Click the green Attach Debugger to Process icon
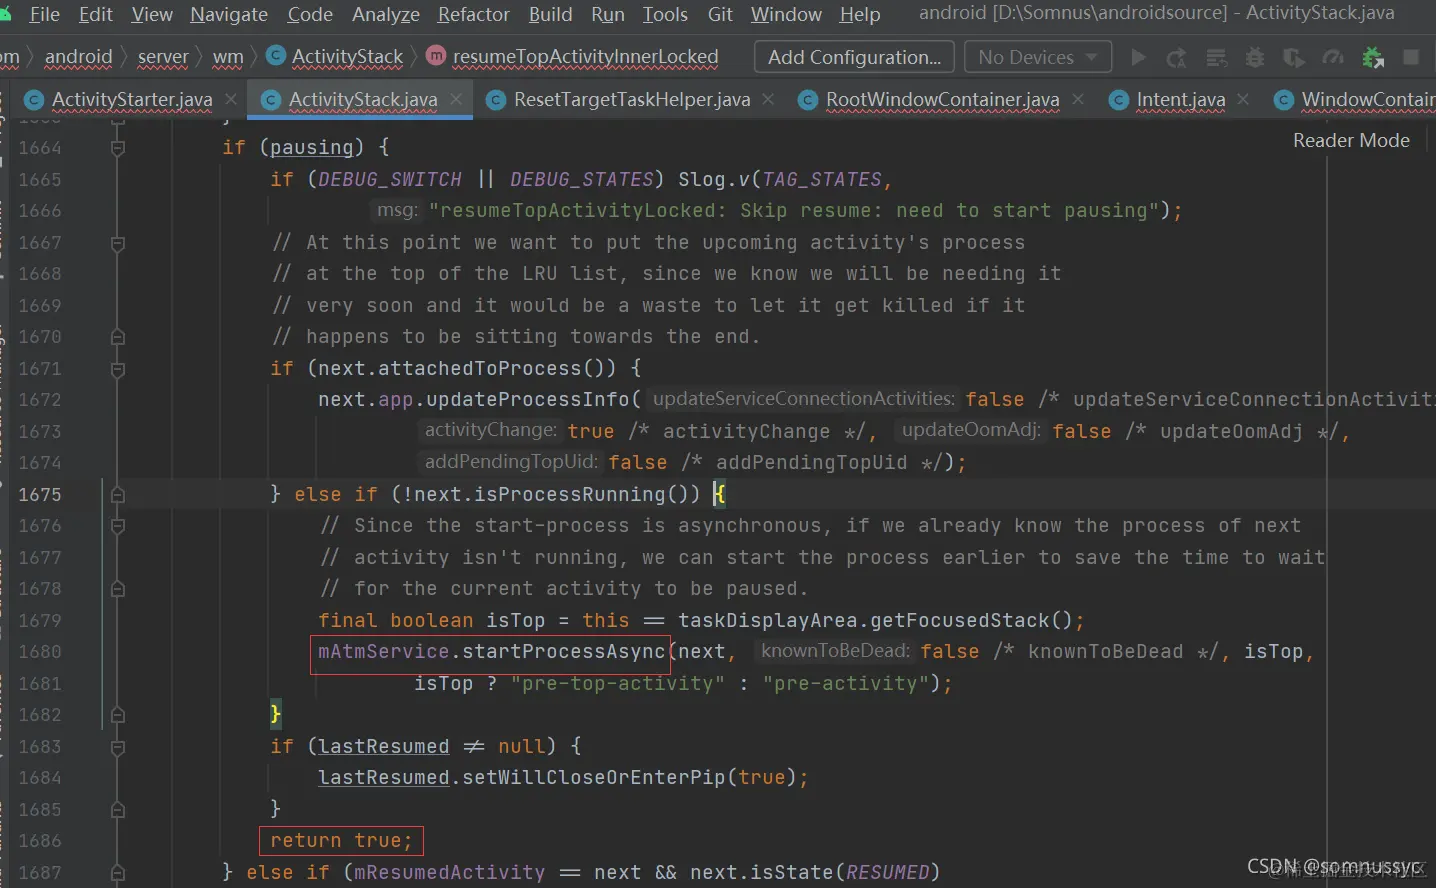 (1373, 57)
